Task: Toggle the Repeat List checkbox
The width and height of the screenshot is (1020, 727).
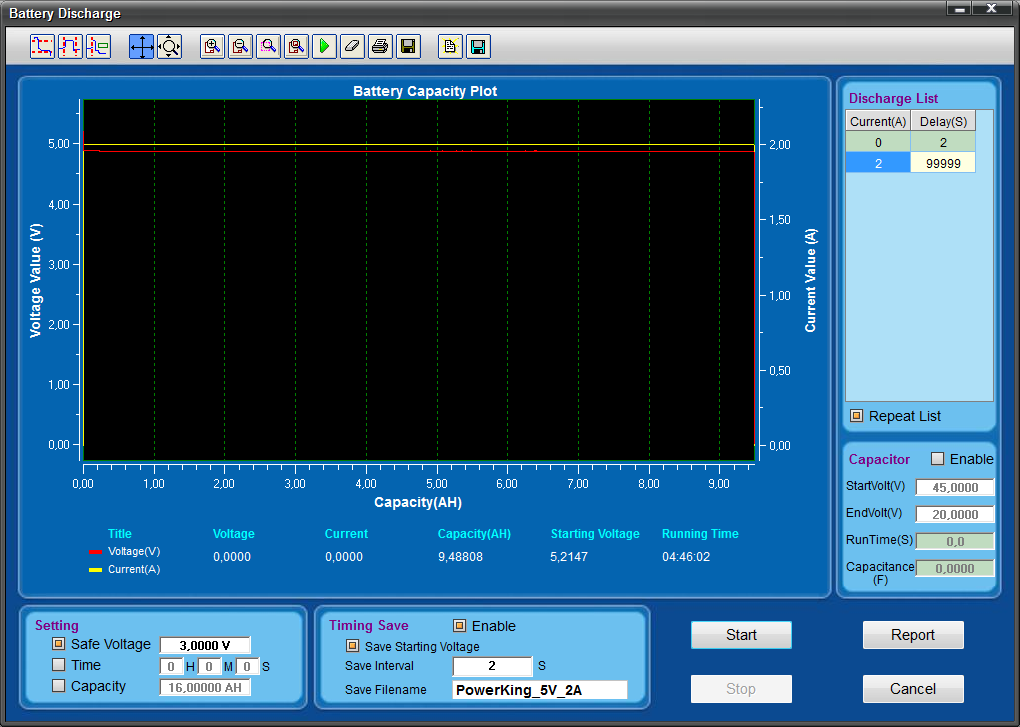Action: (856, 416)
